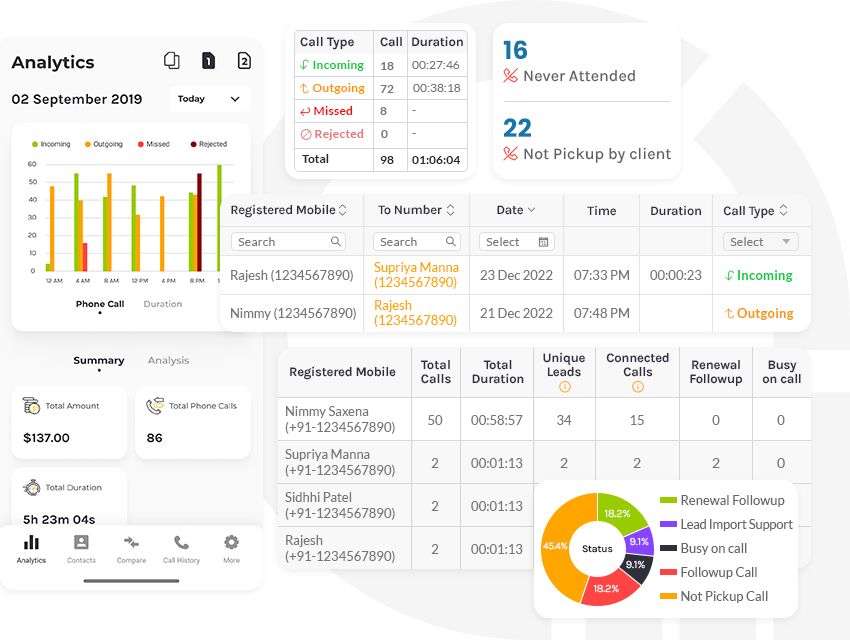Switch to the Analysis tab

[167, 360]
